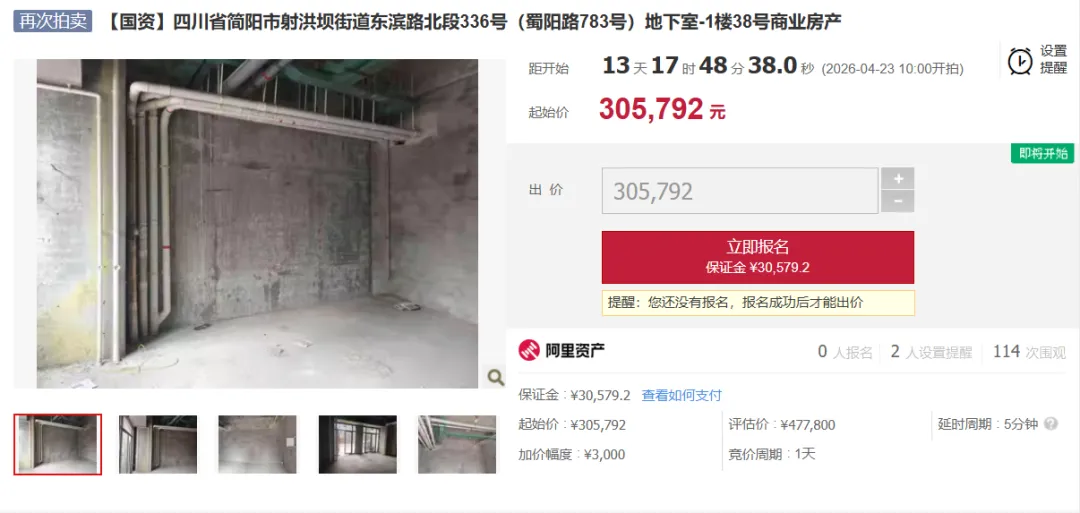The width and height of the screenshot is (1080, 513).
Task: Click the 设置提醒 text label
Action: (x=1053, y=60)
